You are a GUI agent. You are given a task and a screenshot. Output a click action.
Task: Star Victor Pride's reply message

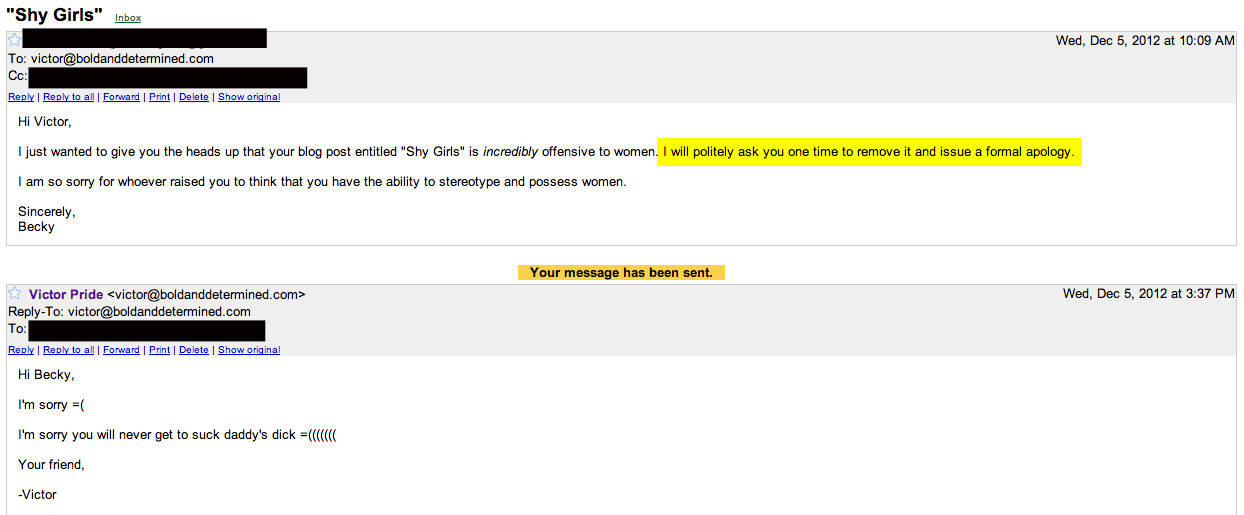[x=15, y=294]
